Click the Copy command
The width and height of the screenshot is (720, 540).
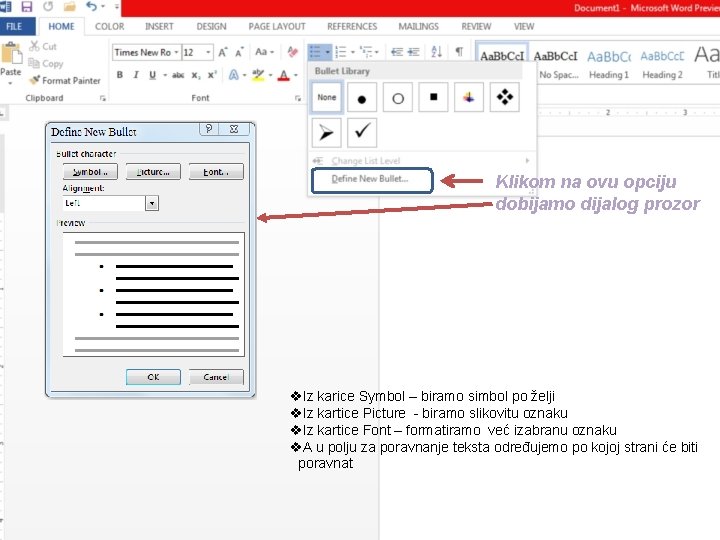(x=45, y=63)
